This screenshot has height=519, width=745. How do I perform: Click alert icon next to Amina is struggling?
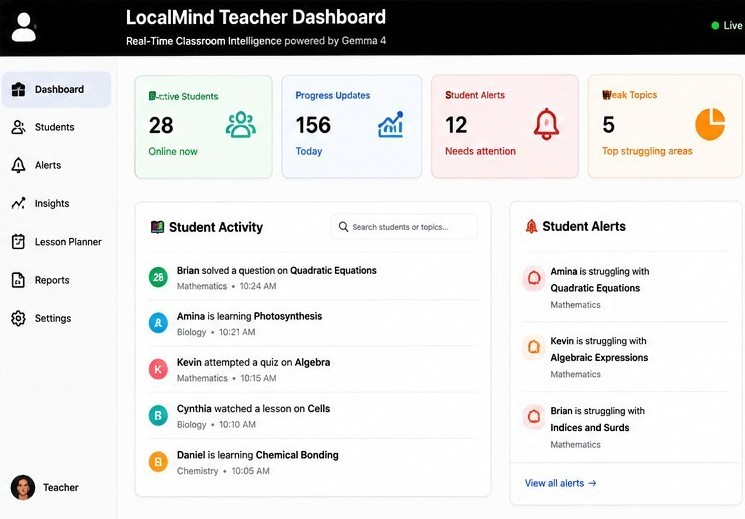pyautogui.click(x=534, y=278)
